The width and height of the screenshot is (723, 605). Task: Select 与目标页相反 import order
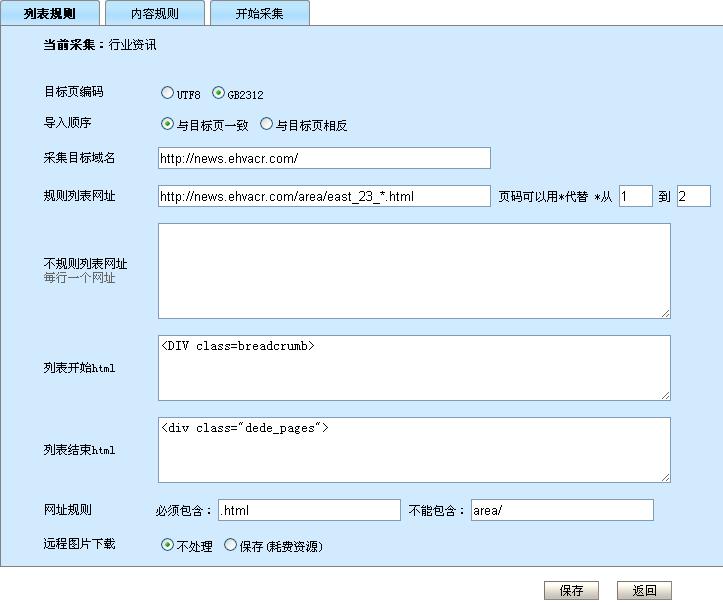coord(266,125)
